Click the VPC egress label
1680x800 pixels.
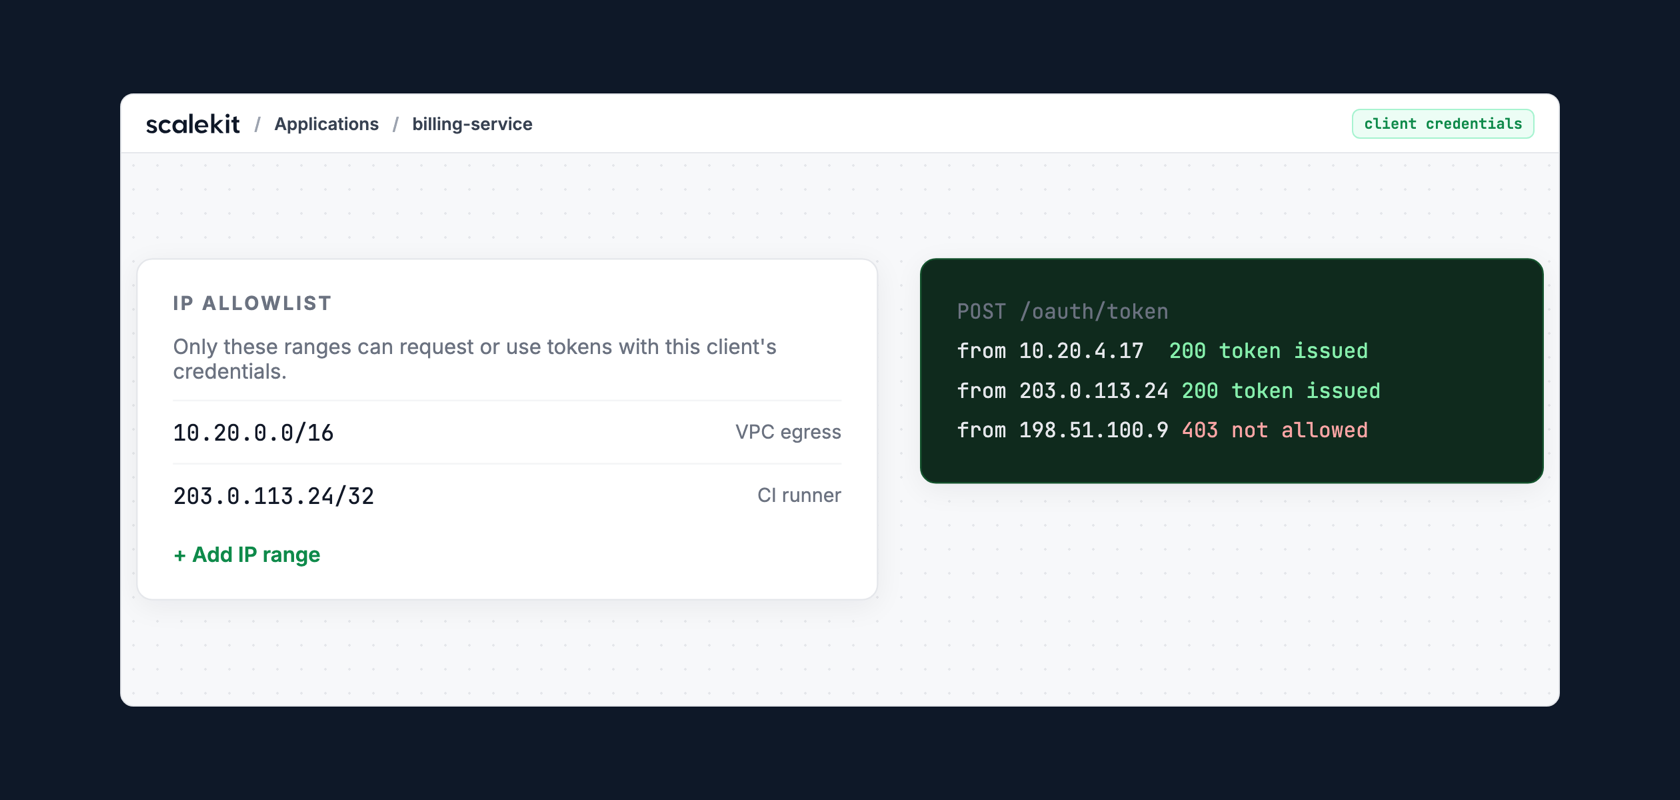788,432
